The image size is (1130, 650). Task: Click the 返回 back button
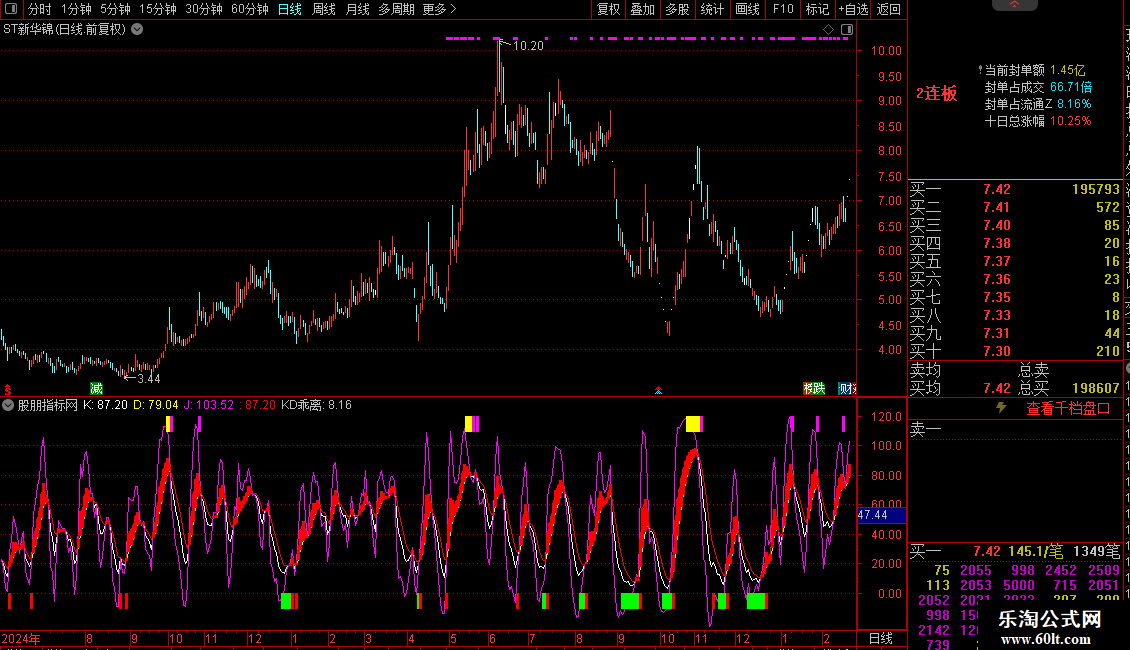[889, 9]
